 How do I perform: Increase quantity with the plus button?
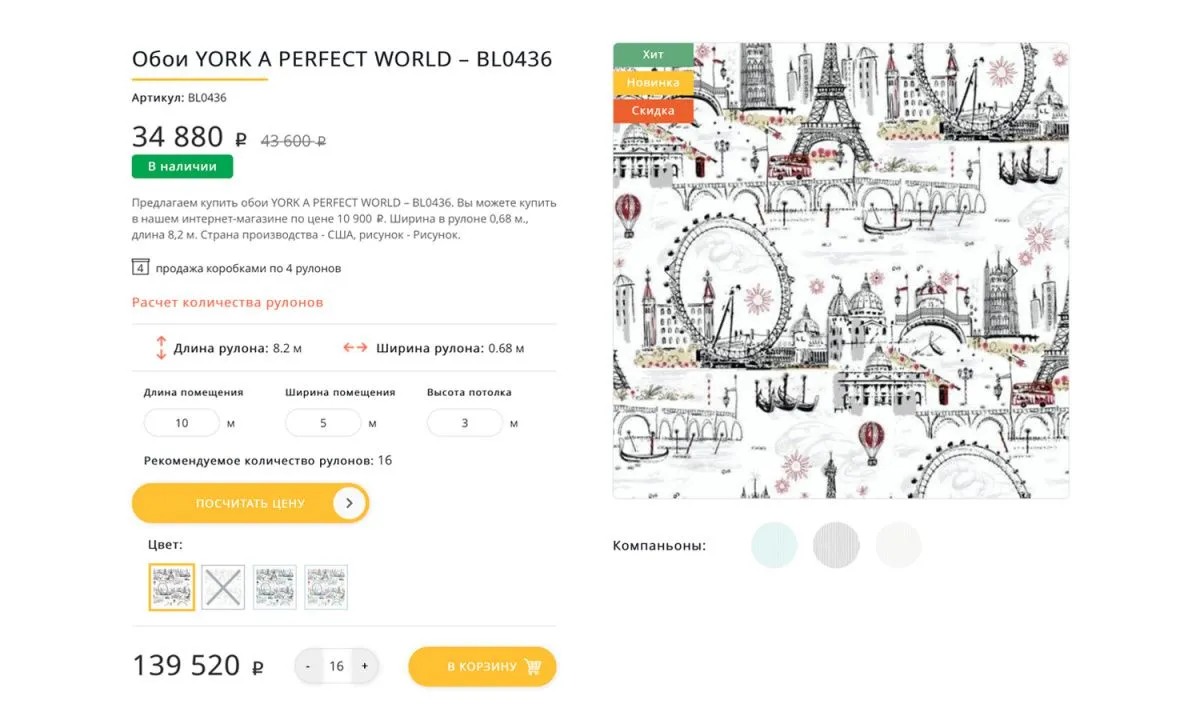(364, 666)
